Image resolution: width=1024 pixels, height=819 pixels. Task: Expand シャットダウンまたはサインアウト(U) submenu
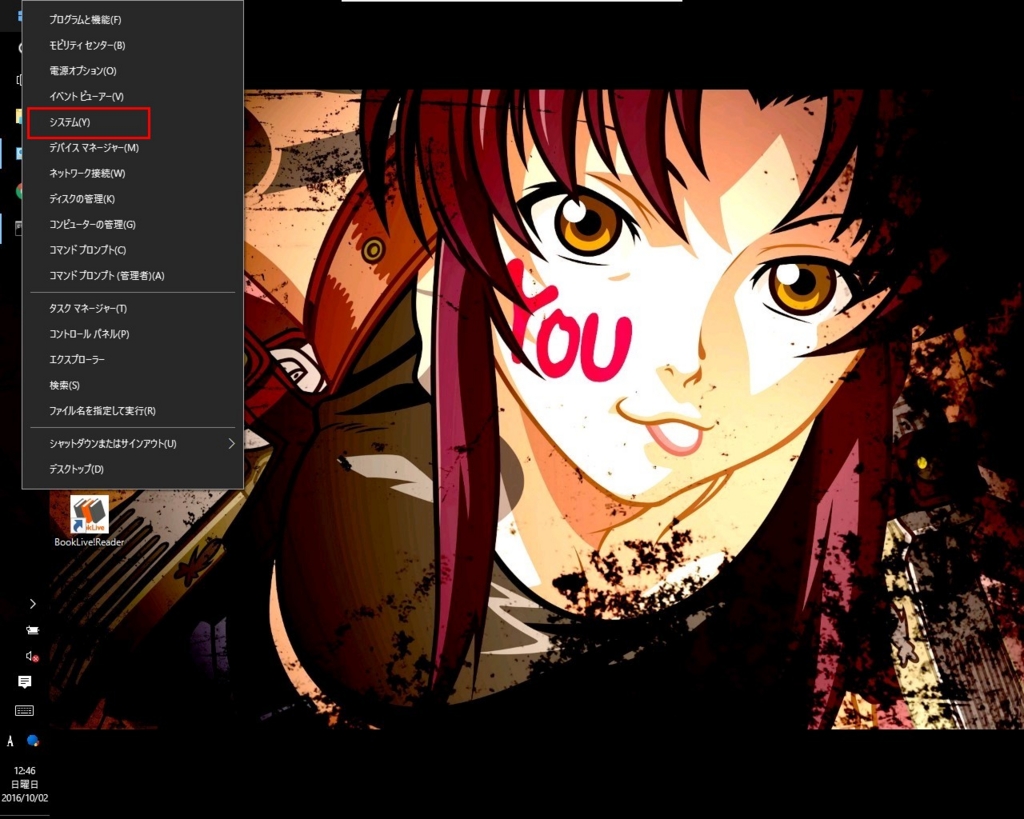[133, 443]
